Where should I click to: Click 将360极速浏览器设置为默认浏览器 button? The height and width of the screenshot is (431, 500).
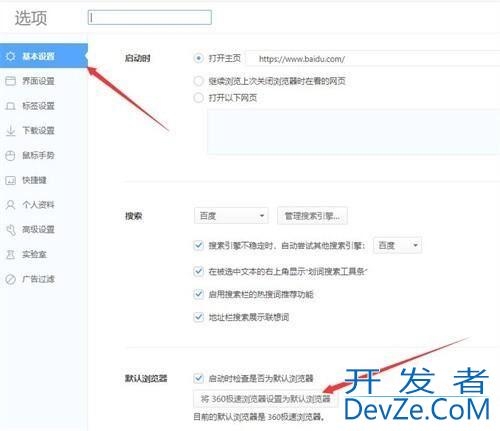(x=265, y=399)
